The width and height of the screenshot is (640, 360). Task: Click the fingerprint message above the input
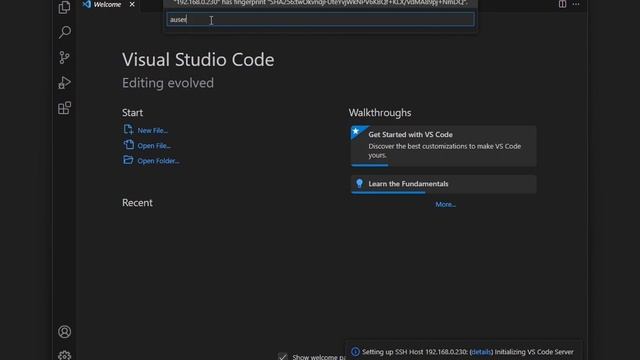(320, 3)
